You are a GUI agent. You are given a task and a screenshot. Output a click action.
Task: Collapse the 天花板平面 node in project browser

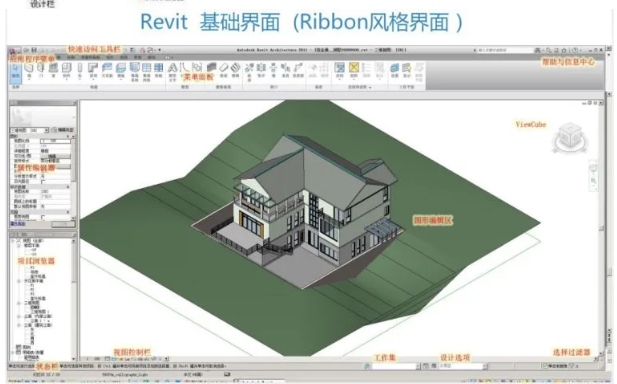(x=19, y=281)
